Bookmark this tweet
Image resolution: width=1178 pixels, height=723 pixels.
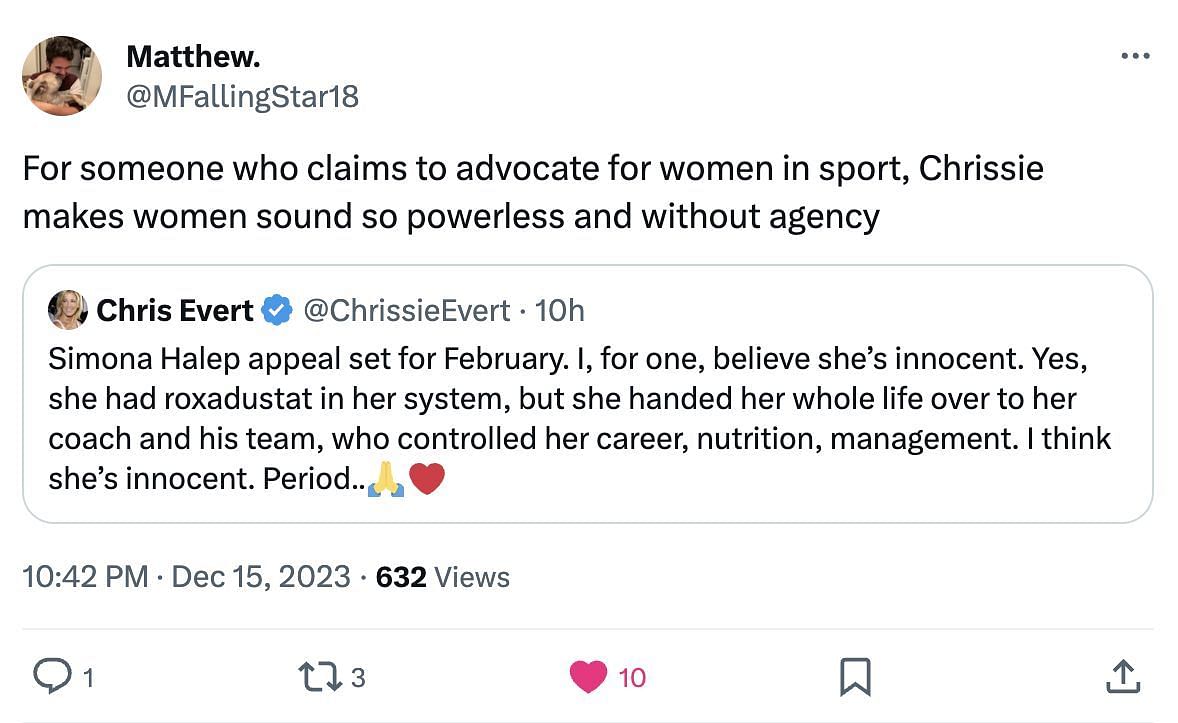tap(854, 677)
